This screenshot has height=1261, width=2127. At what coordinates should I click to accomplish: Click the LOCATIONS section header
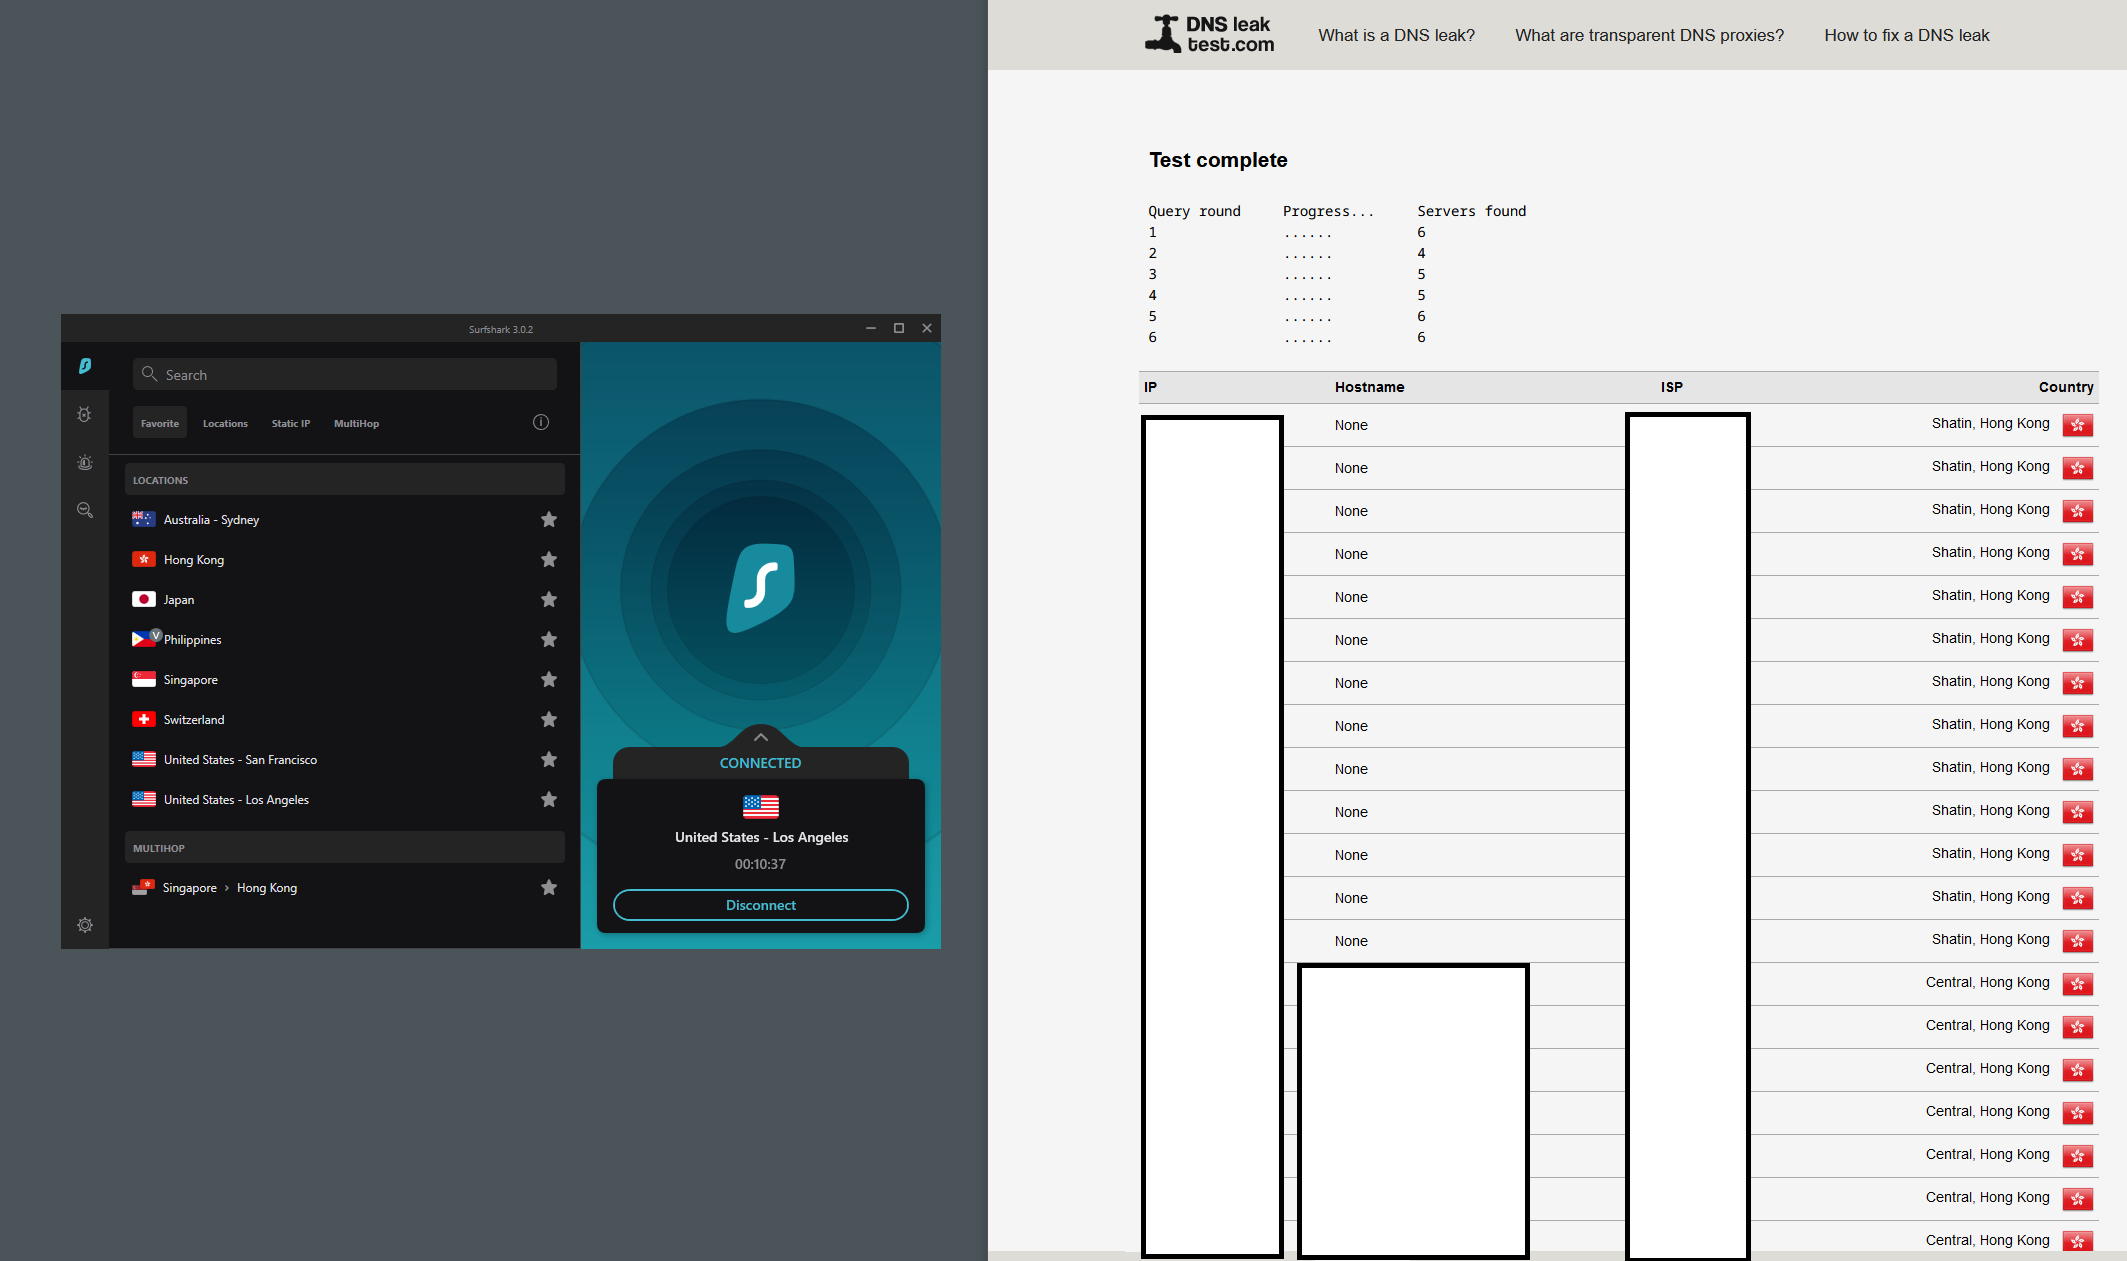[x=345, y=479]
